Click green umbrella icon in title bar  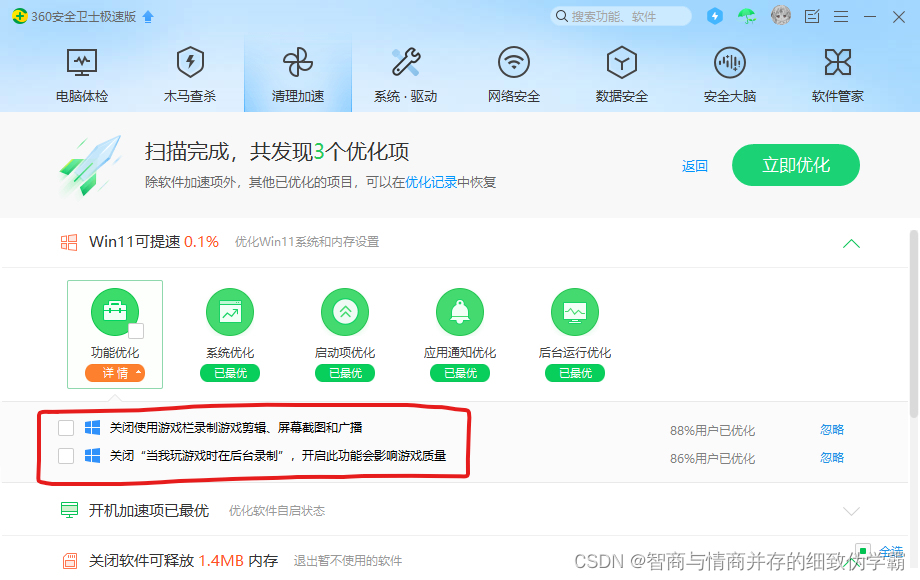(x=747, y=16)
